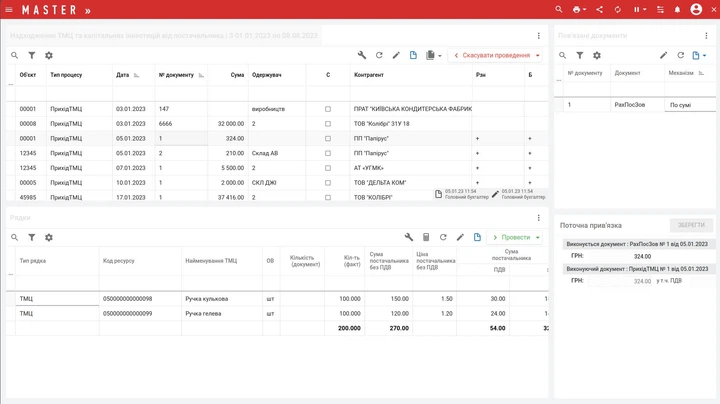Click the gear icon in Пов'язані документи toolbar
This screenshot has width=720, height=404.
(x=596, y=55)
